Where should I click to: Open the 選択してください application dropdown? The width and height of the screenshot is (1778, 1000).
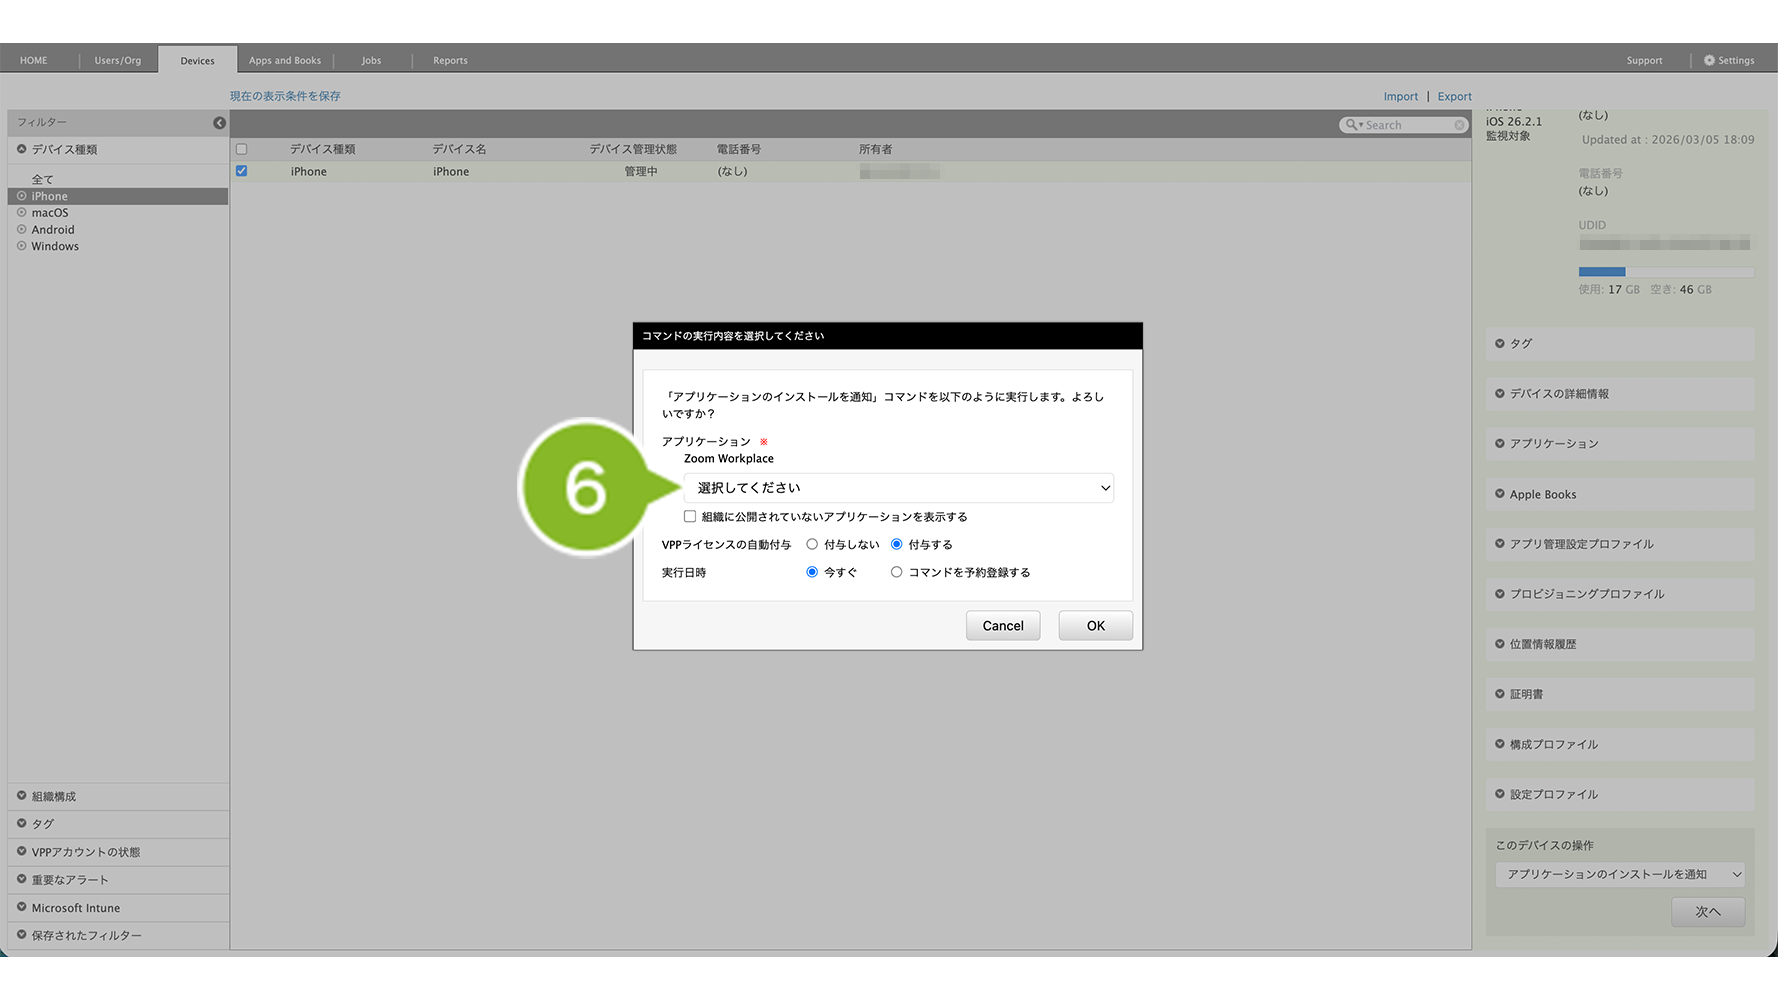(898, 488)
